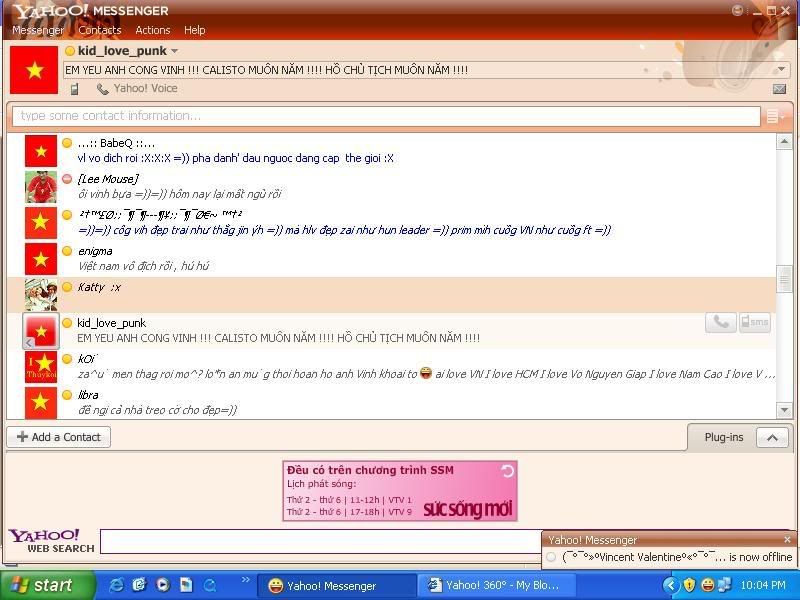This screenshot has width=800, height=600.
Task: Click the contact search input field
Action: [385, 116]
